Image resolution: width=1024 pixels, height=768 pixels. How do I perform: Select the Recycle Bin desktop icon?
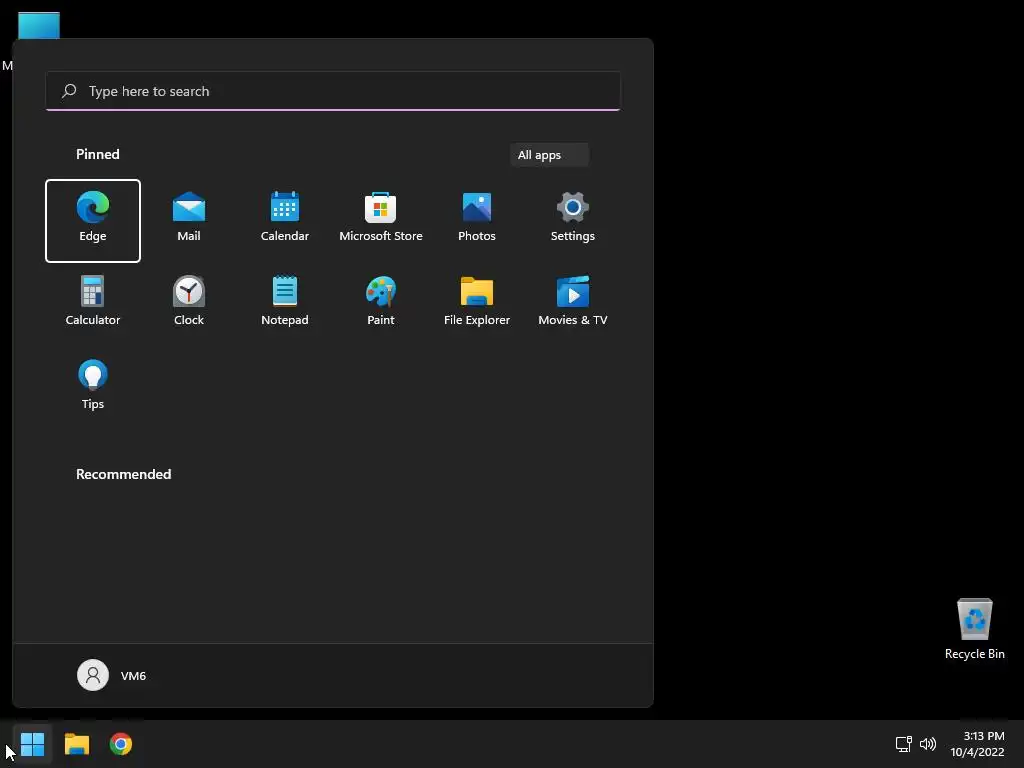coord(974,629)
